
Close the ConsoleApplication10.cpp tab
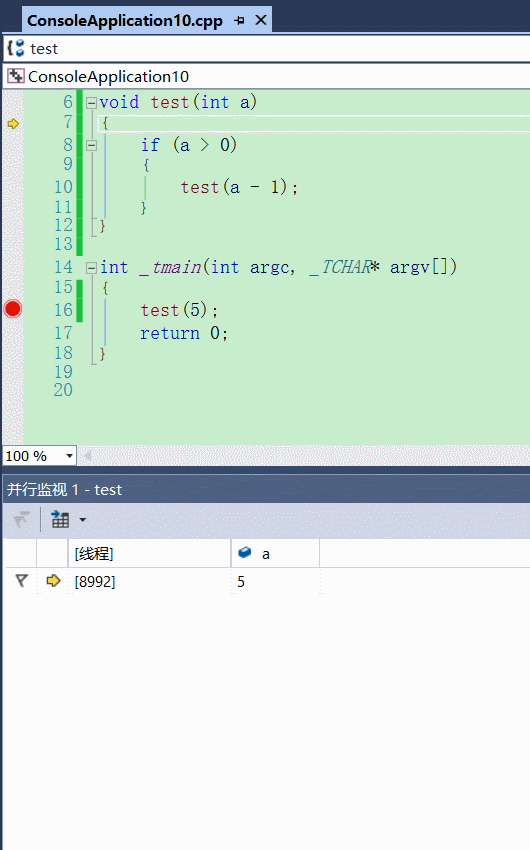(x=261, y=20)
